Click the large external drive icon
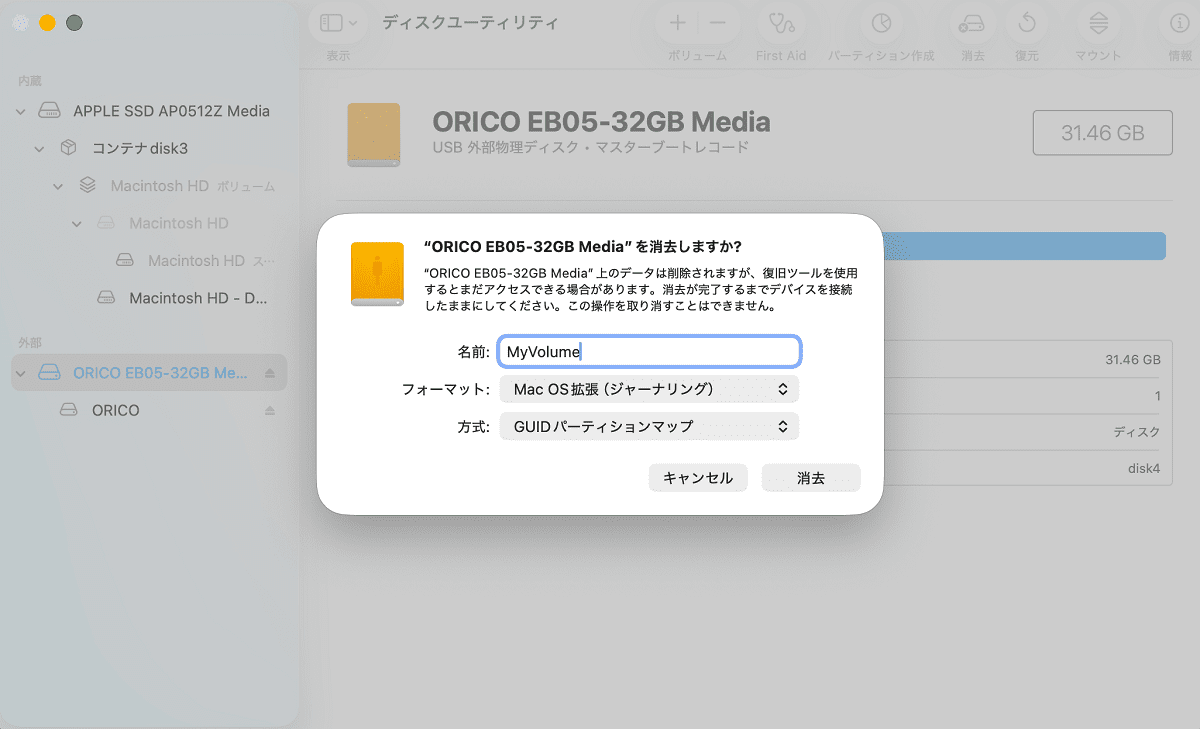Image resolution: width=1200 pixels, height=729 pixels. tap(373, 134)
